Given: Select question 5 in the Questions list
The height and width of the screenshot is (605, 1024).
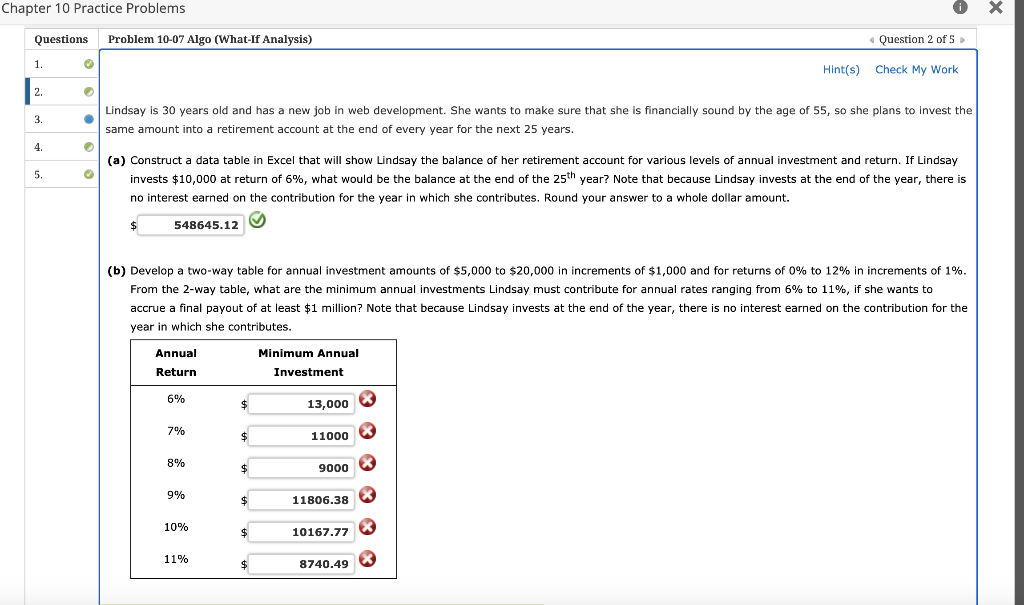Looking at the screenshot, I should pyautogui.click(x=61, y=174).
